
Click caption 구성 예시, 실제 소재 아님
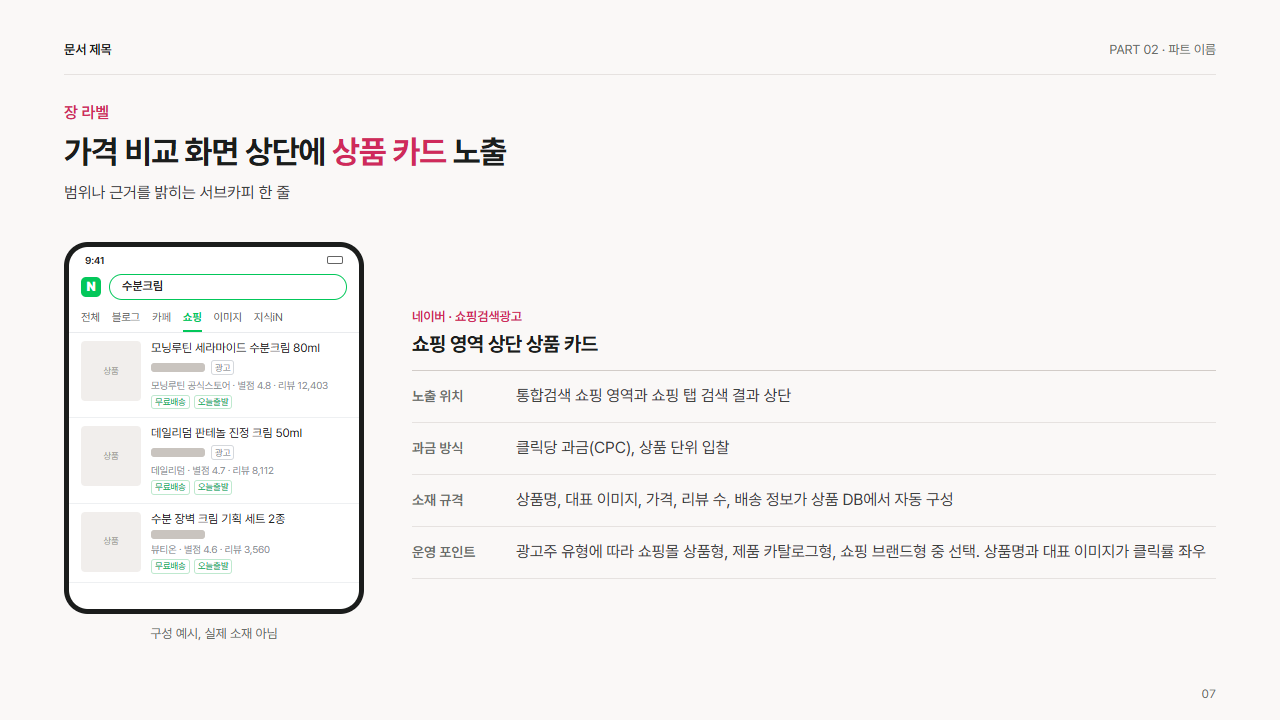[214, 633]
